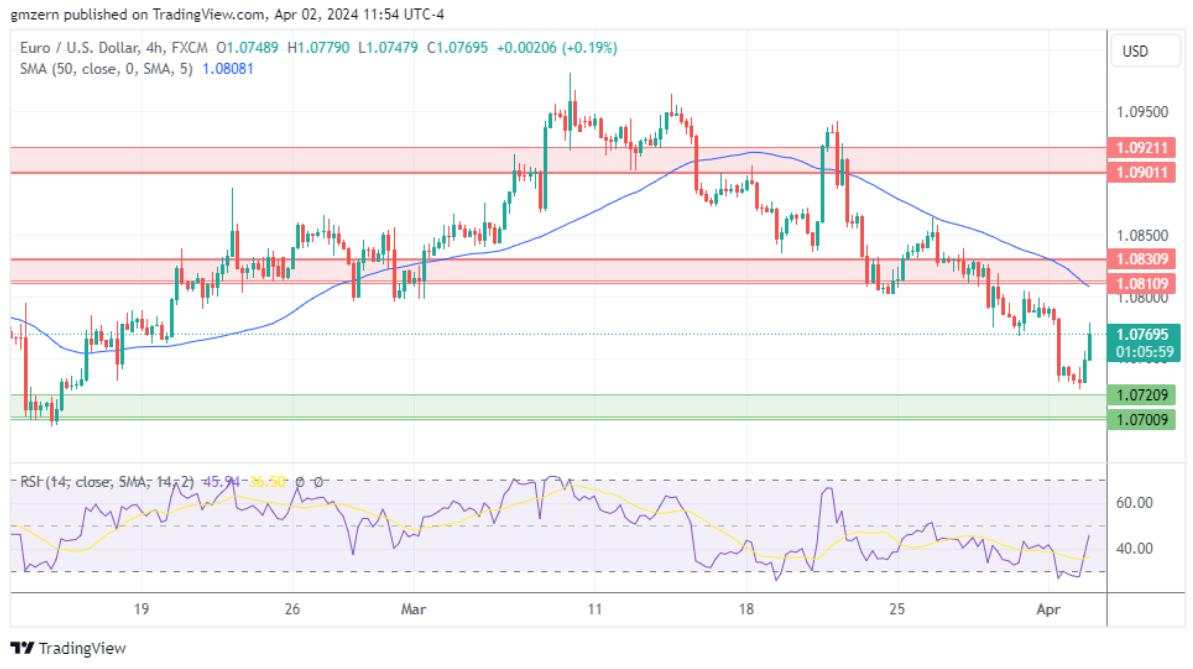Click the TradingView logo at bottom left
The width and height of the screenshot is (1193, 669).
pyautogui.click(x=68, y=648)
